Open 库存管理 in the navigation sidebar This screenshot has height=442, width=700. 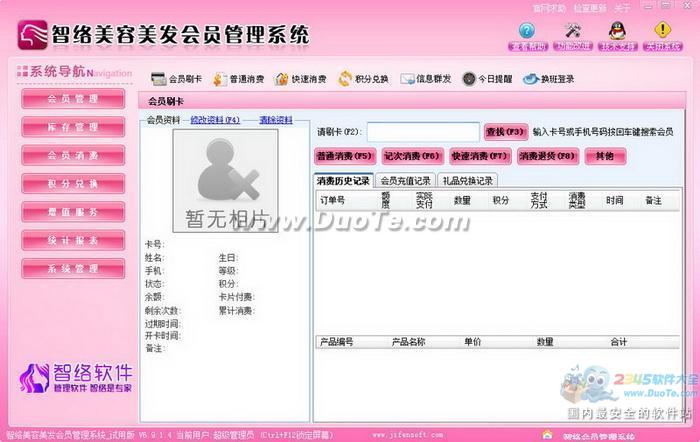coord(73,127)
